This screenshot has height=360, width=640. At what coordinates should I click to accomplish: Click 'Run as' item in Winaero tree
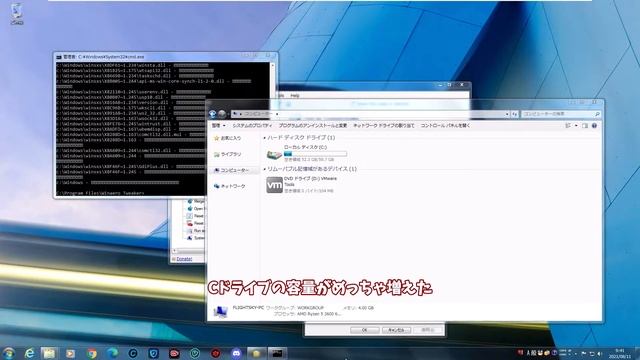coord(195,231)
